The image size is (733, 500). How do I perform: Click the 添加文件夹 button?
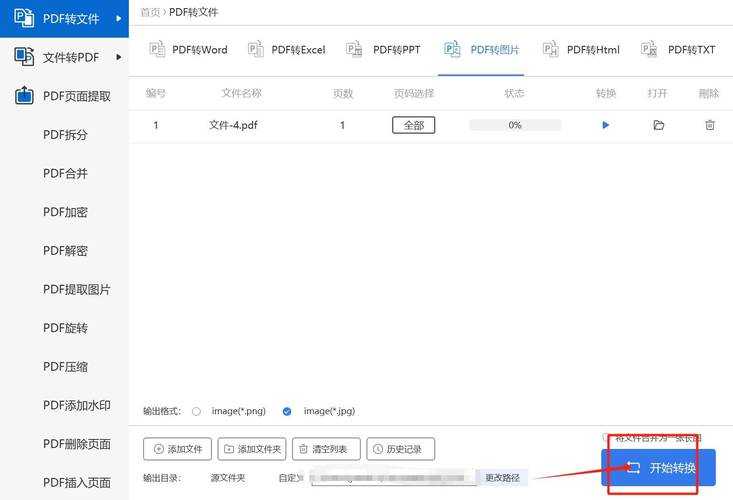[252, 449]
